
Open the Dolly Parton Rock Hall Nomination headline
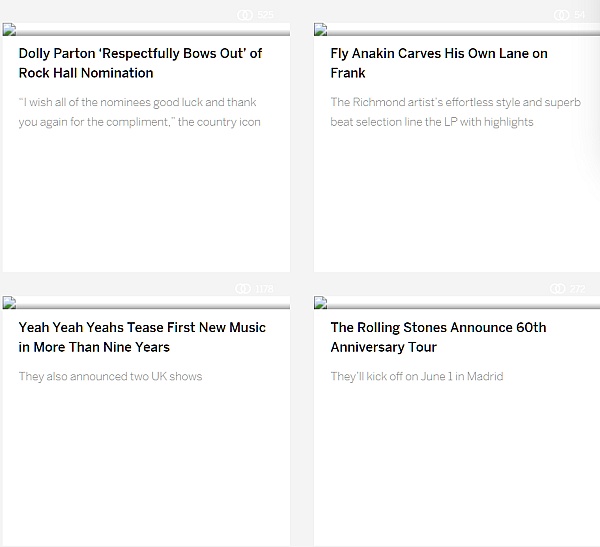click(140, 63)
